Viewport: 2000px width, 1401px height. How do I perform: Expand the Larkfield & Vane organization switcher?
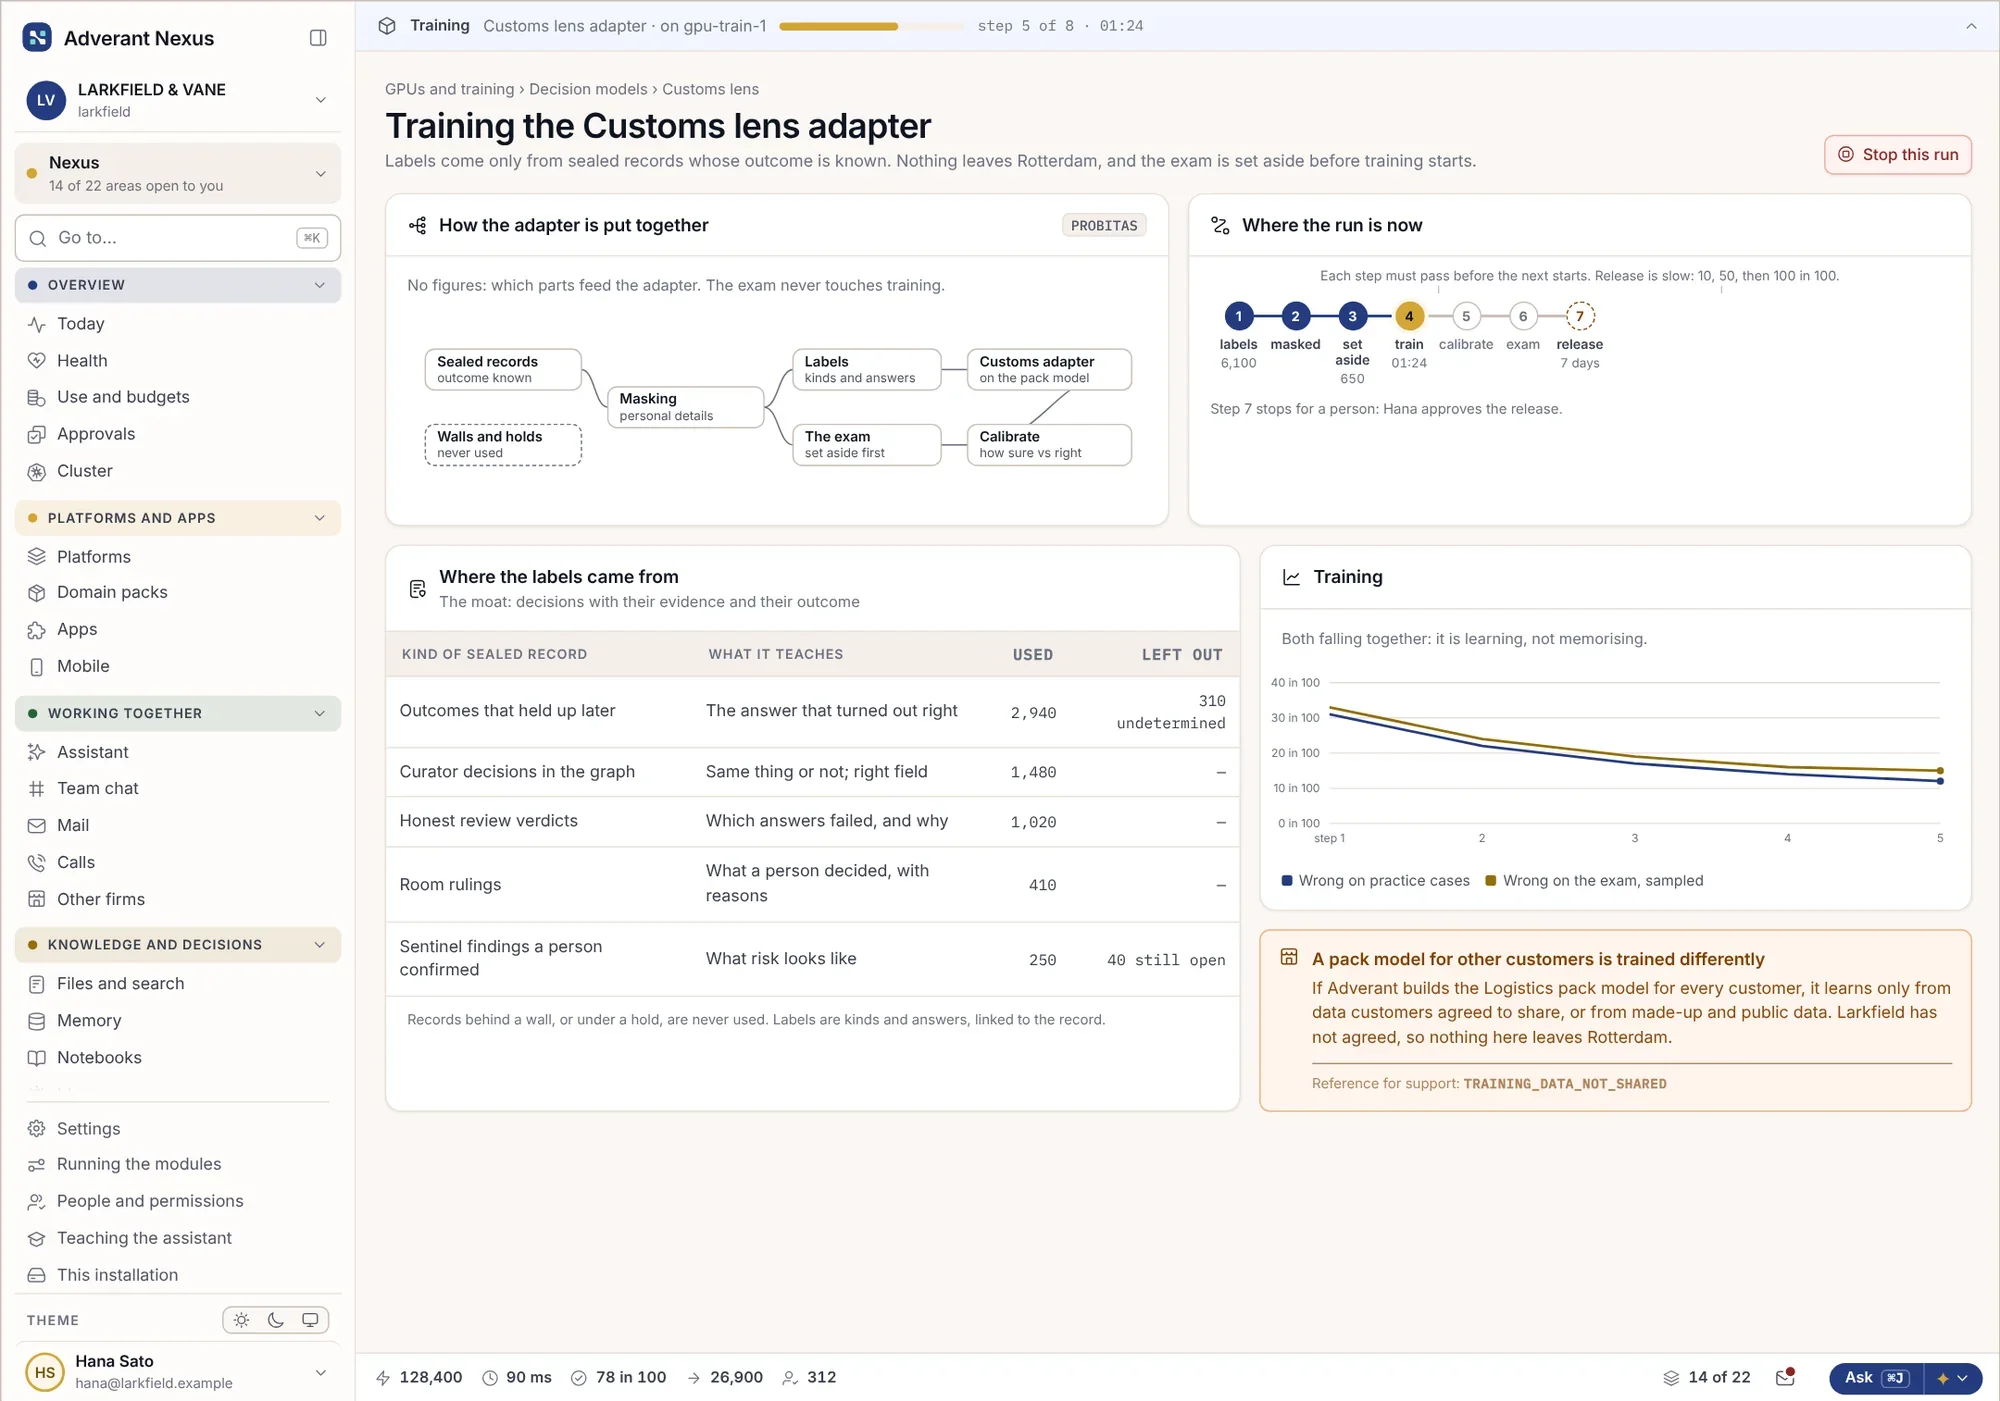click(178, 100)
